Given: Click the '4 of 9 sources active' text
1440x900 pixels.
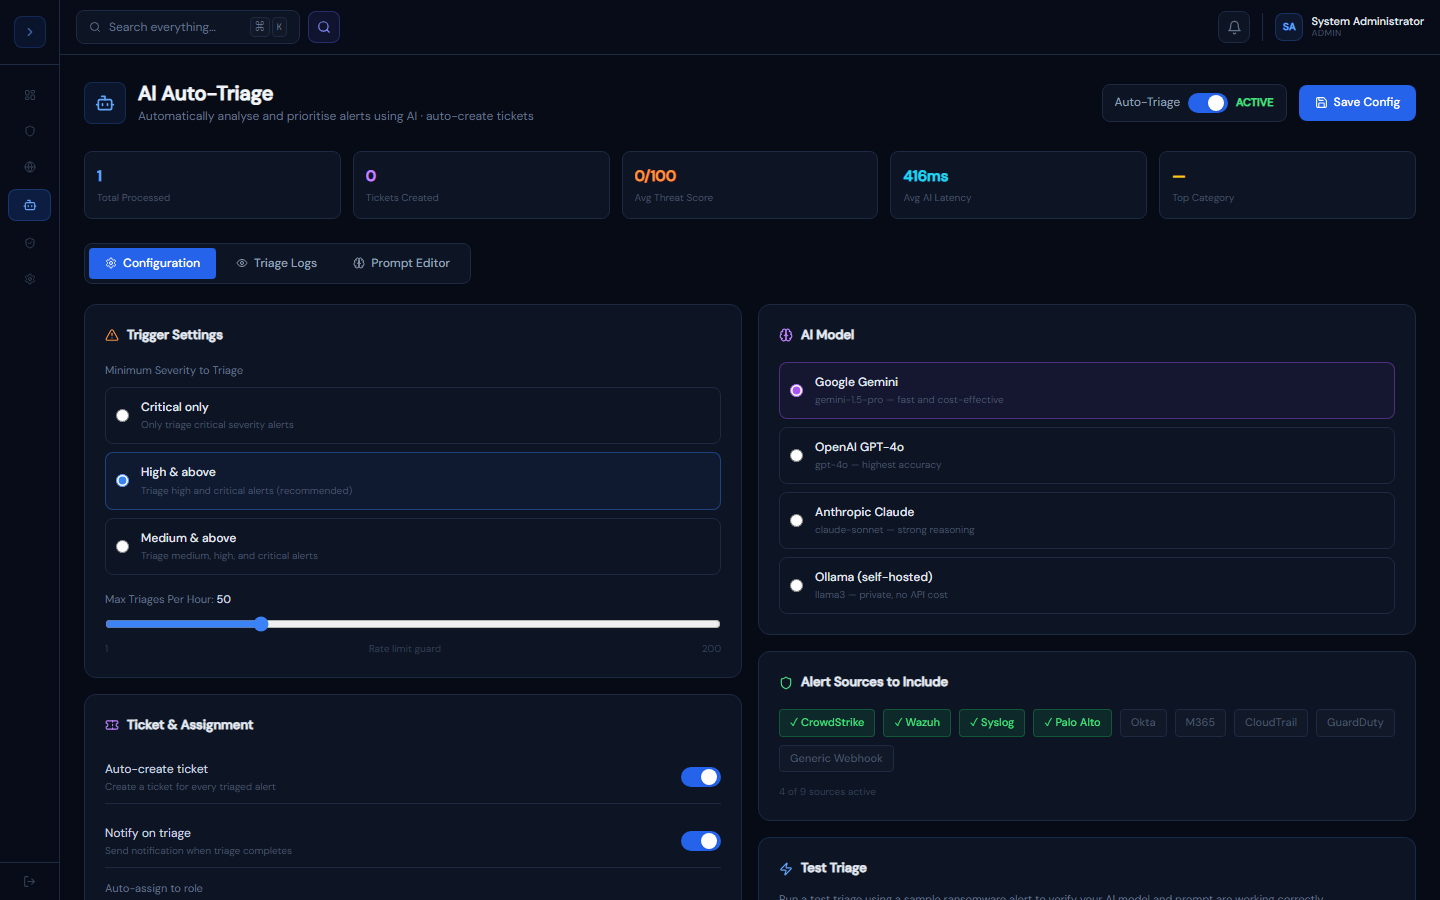Looking at the screenshot, I should pos(827,792).
